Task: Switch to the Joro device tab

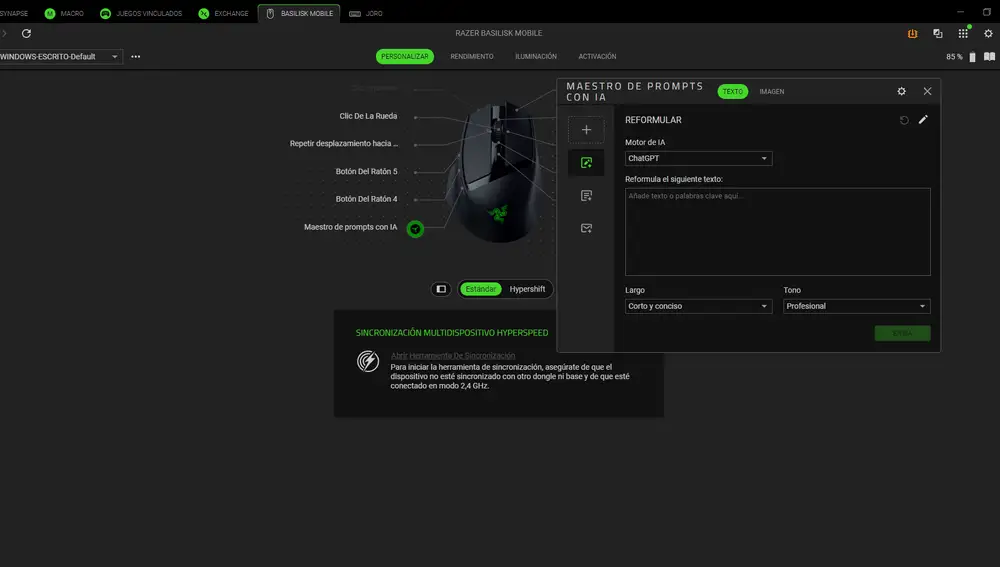Action: point(365,13)
